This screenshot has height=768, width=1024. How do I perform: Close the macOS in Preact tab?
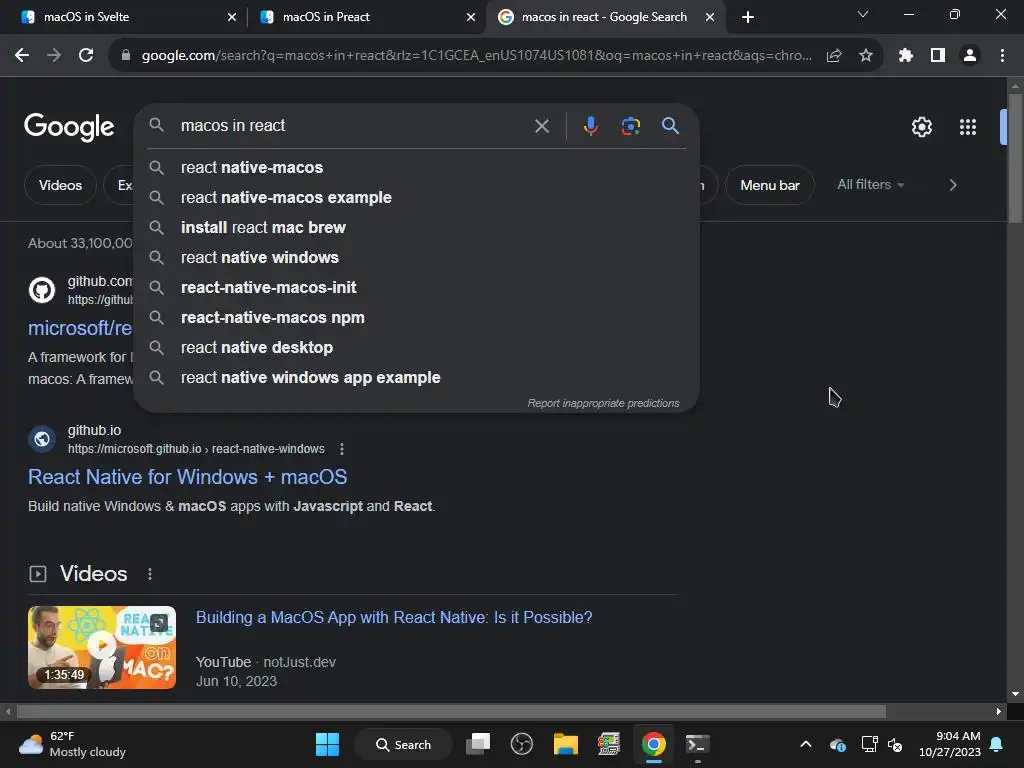[471, 17]
